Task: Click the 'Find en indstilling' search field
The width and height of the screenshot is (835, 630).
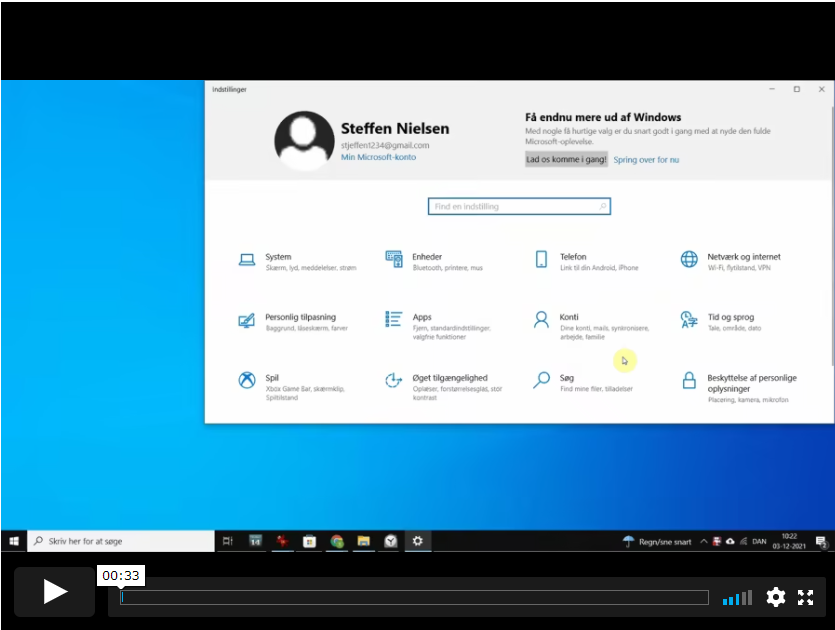Action: [x=518, y=206]
